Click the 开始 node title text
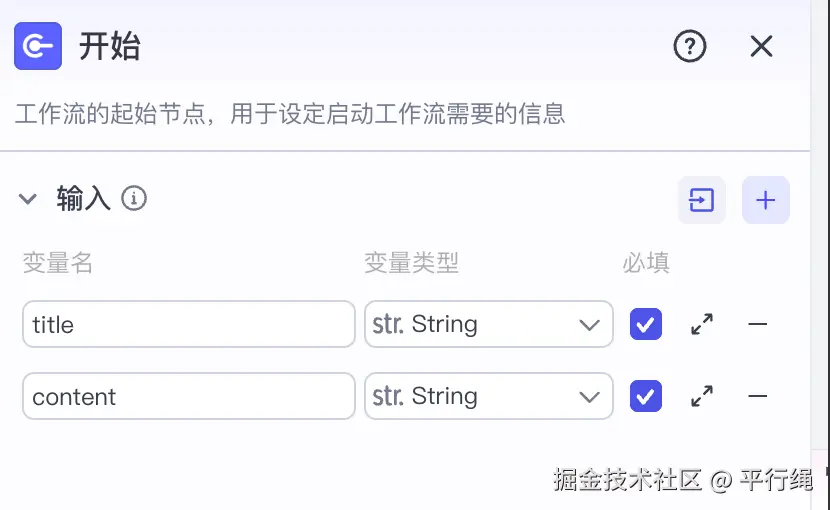Screen dimensions: 830x510 click(x=110, y=46)
